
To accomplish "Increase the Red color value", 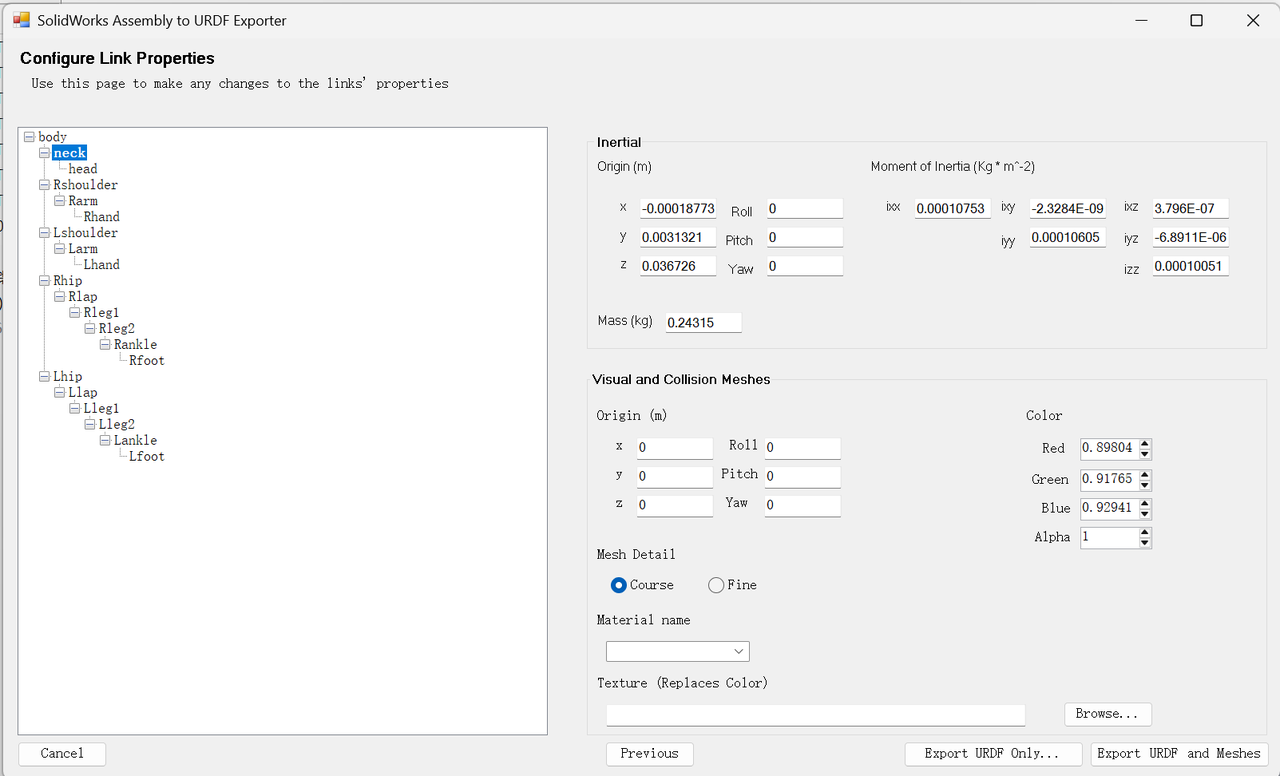I will tap(1145, 444).
